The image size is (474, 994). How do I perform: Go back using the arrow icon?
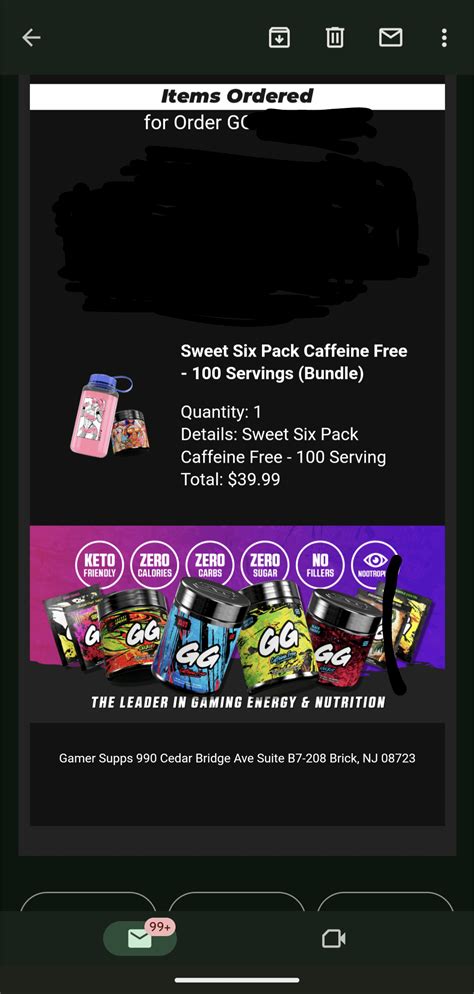click(x=31, y=38)
